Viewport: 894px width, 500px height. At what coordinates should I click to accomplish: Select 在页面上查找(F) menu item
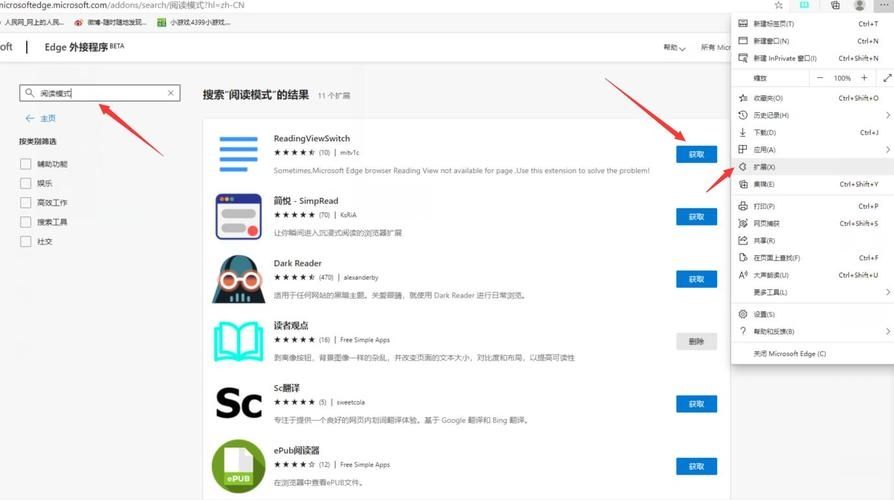pos(812,258)
